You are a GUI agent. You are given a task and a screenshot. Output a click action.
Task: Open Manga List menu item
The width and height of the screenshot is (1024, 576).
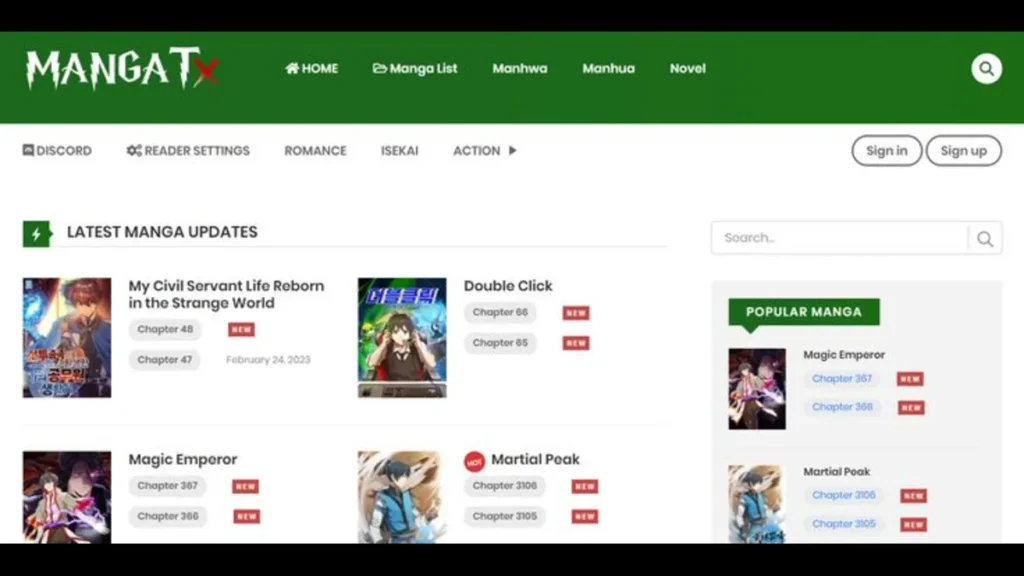pyautogui.click(x=415, y=69)
